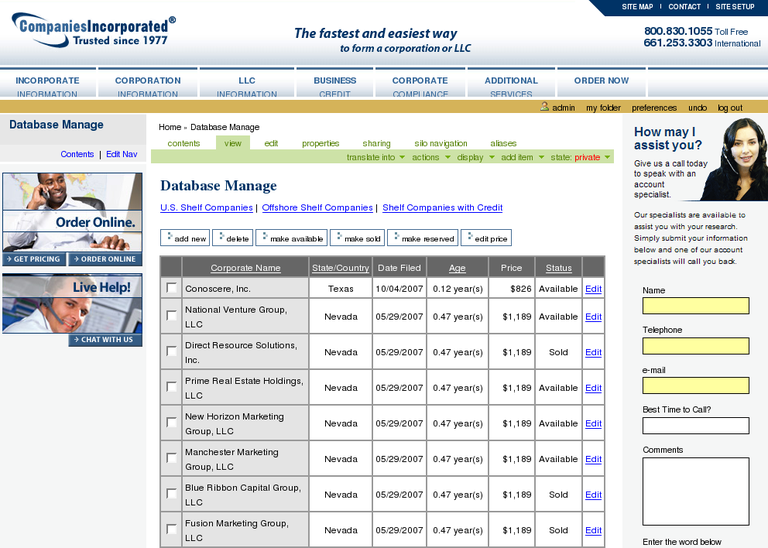Open my folder link
Image resolution: width=768 pixels, height=548 pixels.
[x=603, y=108]
